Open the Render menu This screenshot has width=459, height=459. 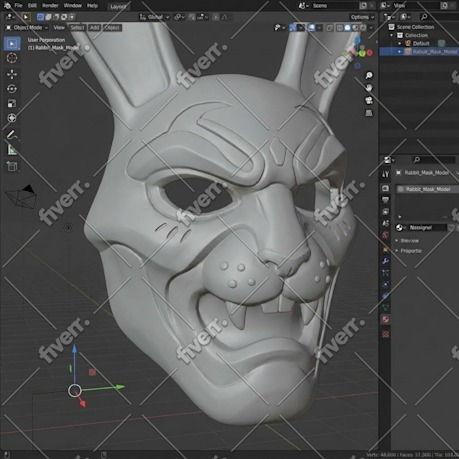click(x=50, y=5)
